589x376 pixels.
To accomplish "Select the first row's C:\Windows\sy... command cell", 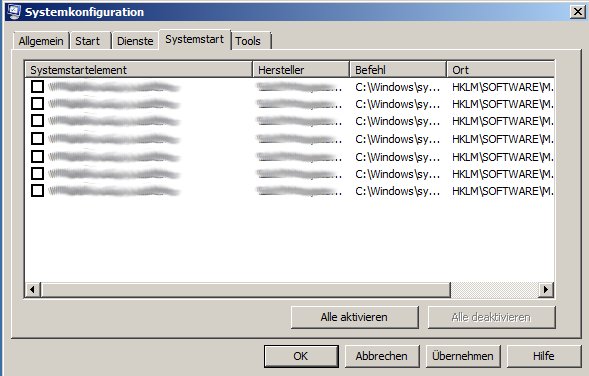I will tap(397, 87).
